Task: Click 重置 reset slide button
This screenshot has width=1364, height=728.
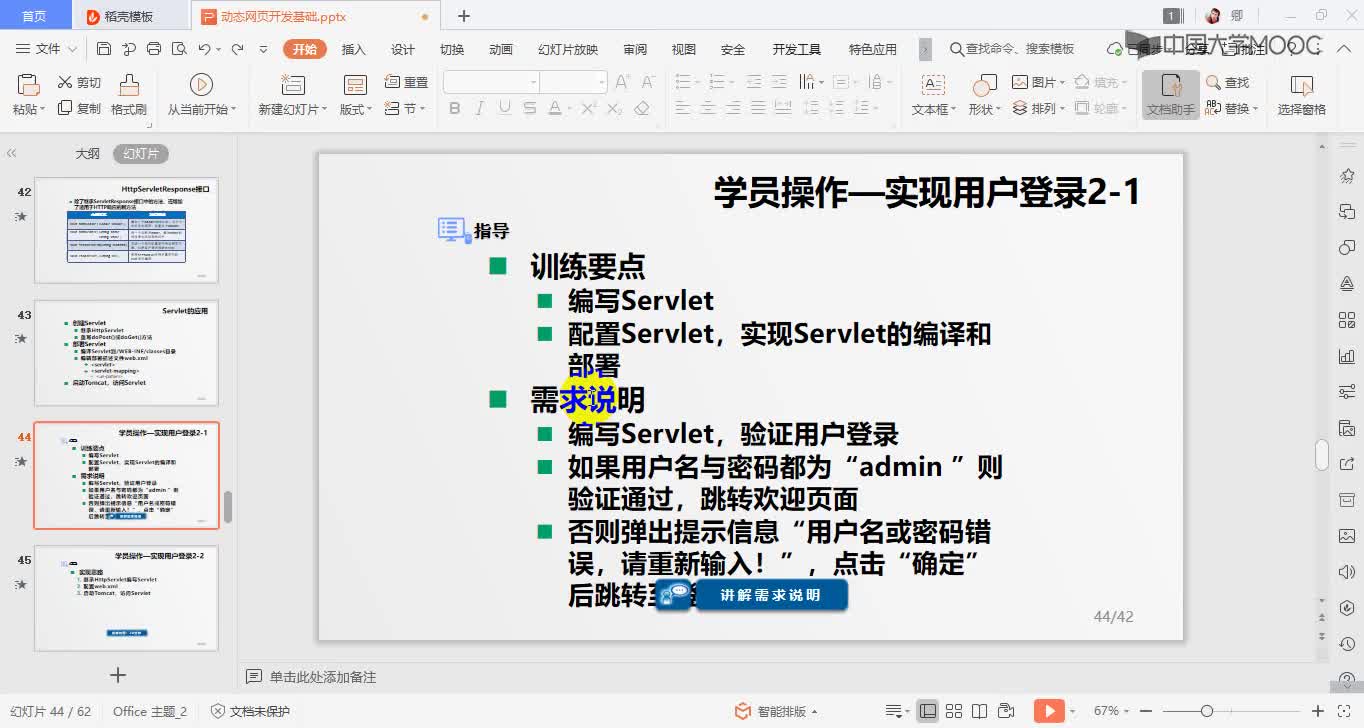Action: tap(407, 83)
